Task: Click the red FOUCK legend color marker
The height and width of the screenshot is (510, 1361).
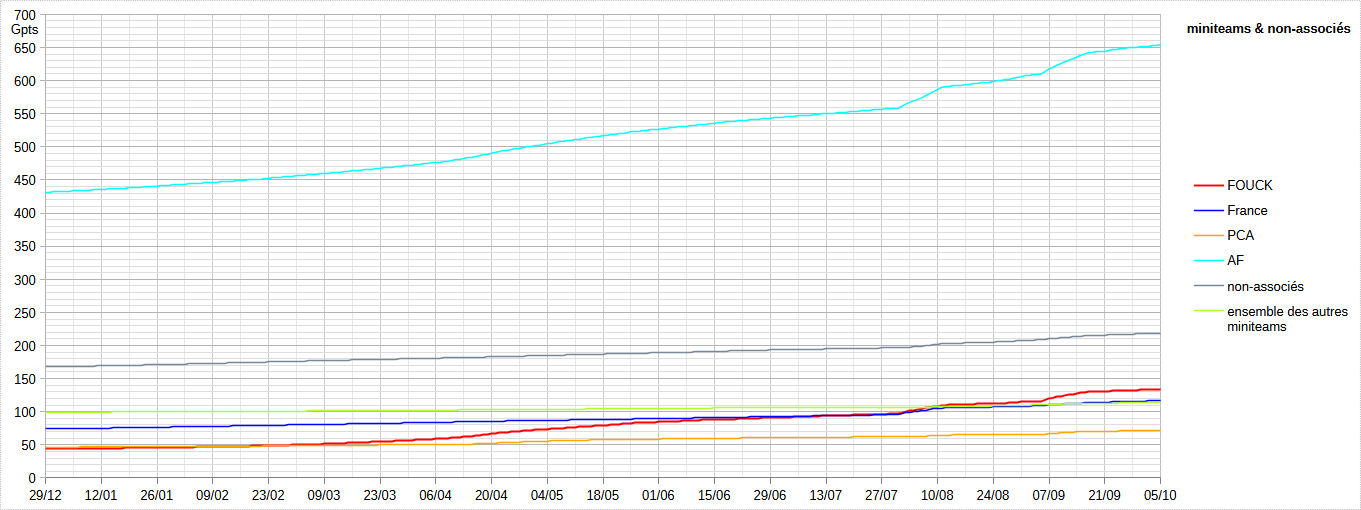Action: [x=1208, y=186]
